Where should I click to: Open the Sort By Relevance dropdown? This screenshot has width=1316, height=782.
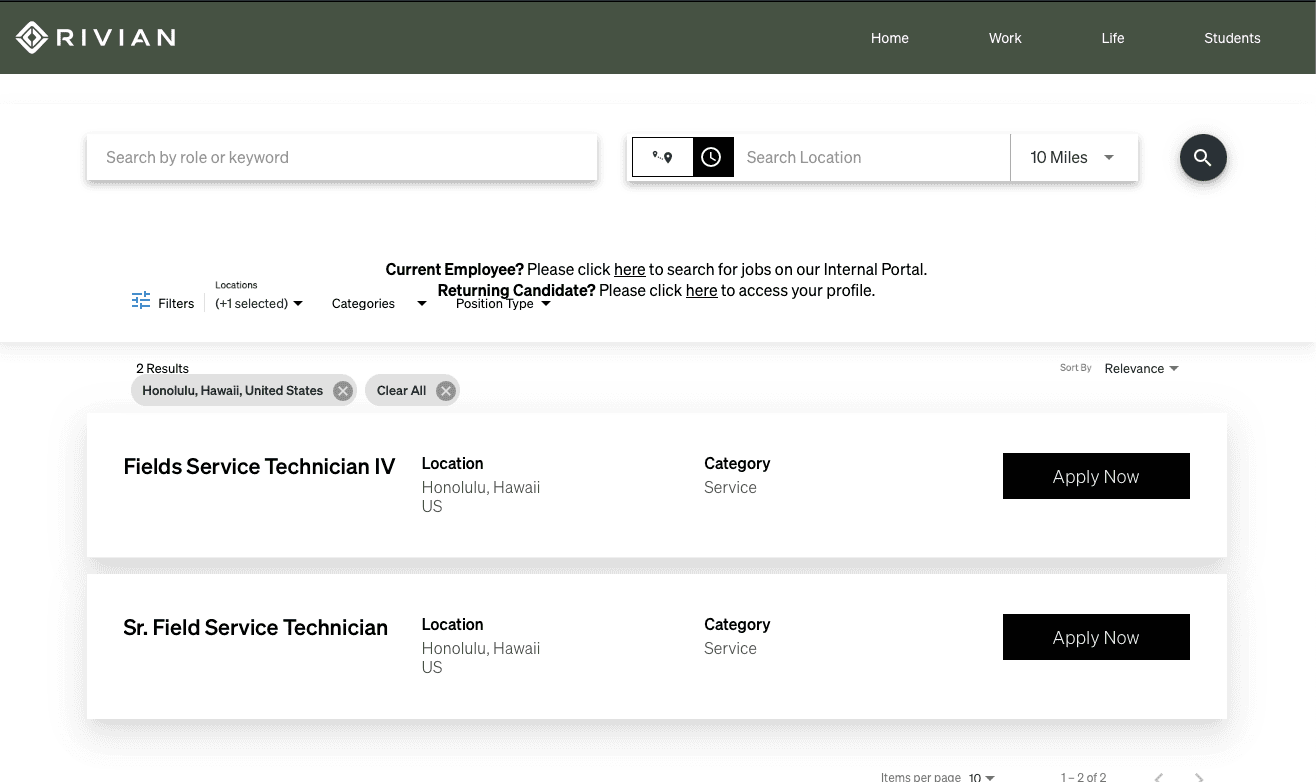click(1141, 368)
